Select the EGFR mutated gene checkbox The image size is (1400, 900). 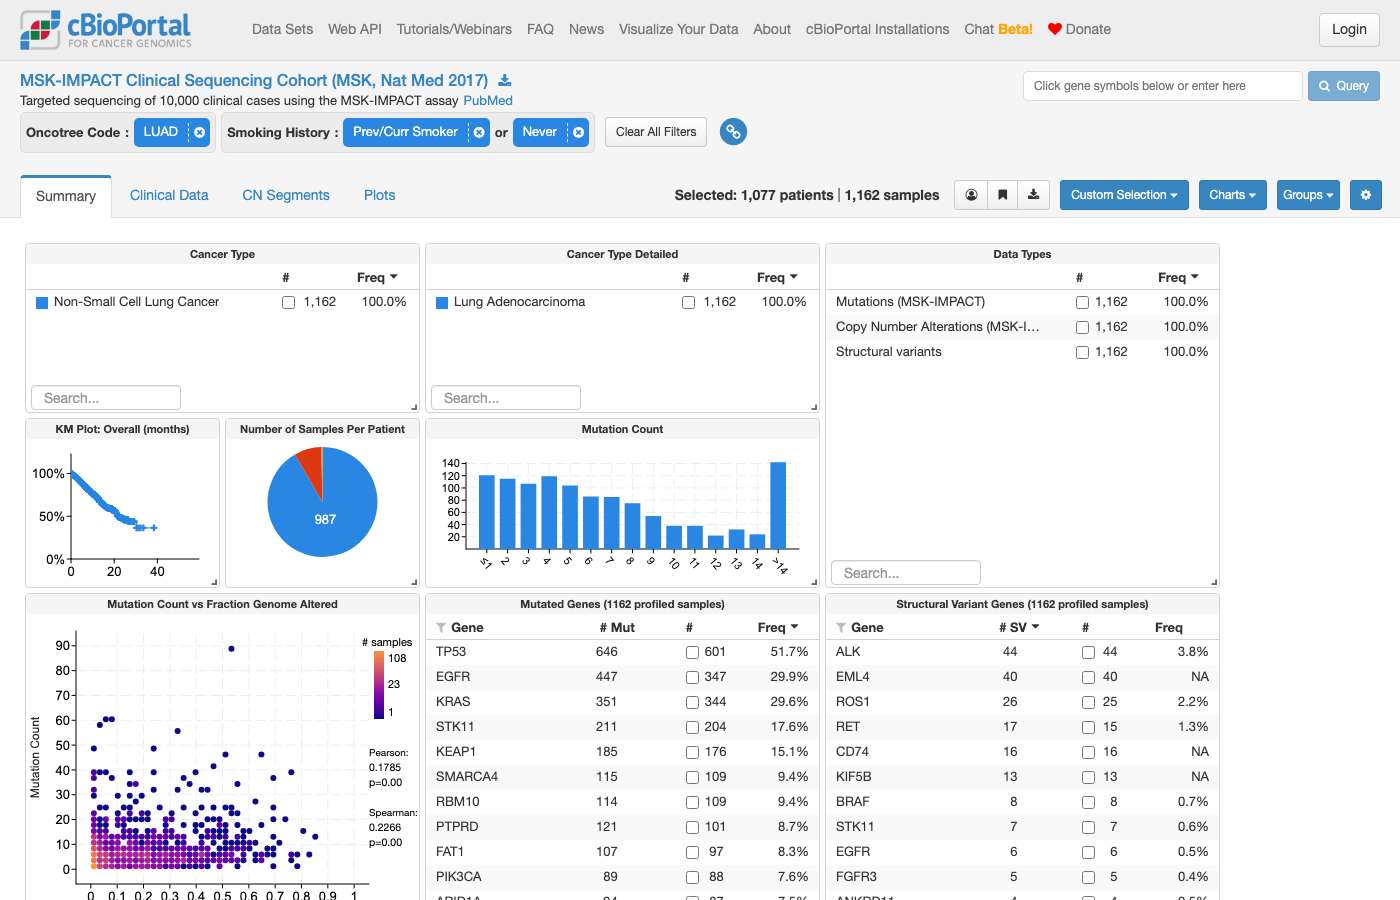click(692, 677)
